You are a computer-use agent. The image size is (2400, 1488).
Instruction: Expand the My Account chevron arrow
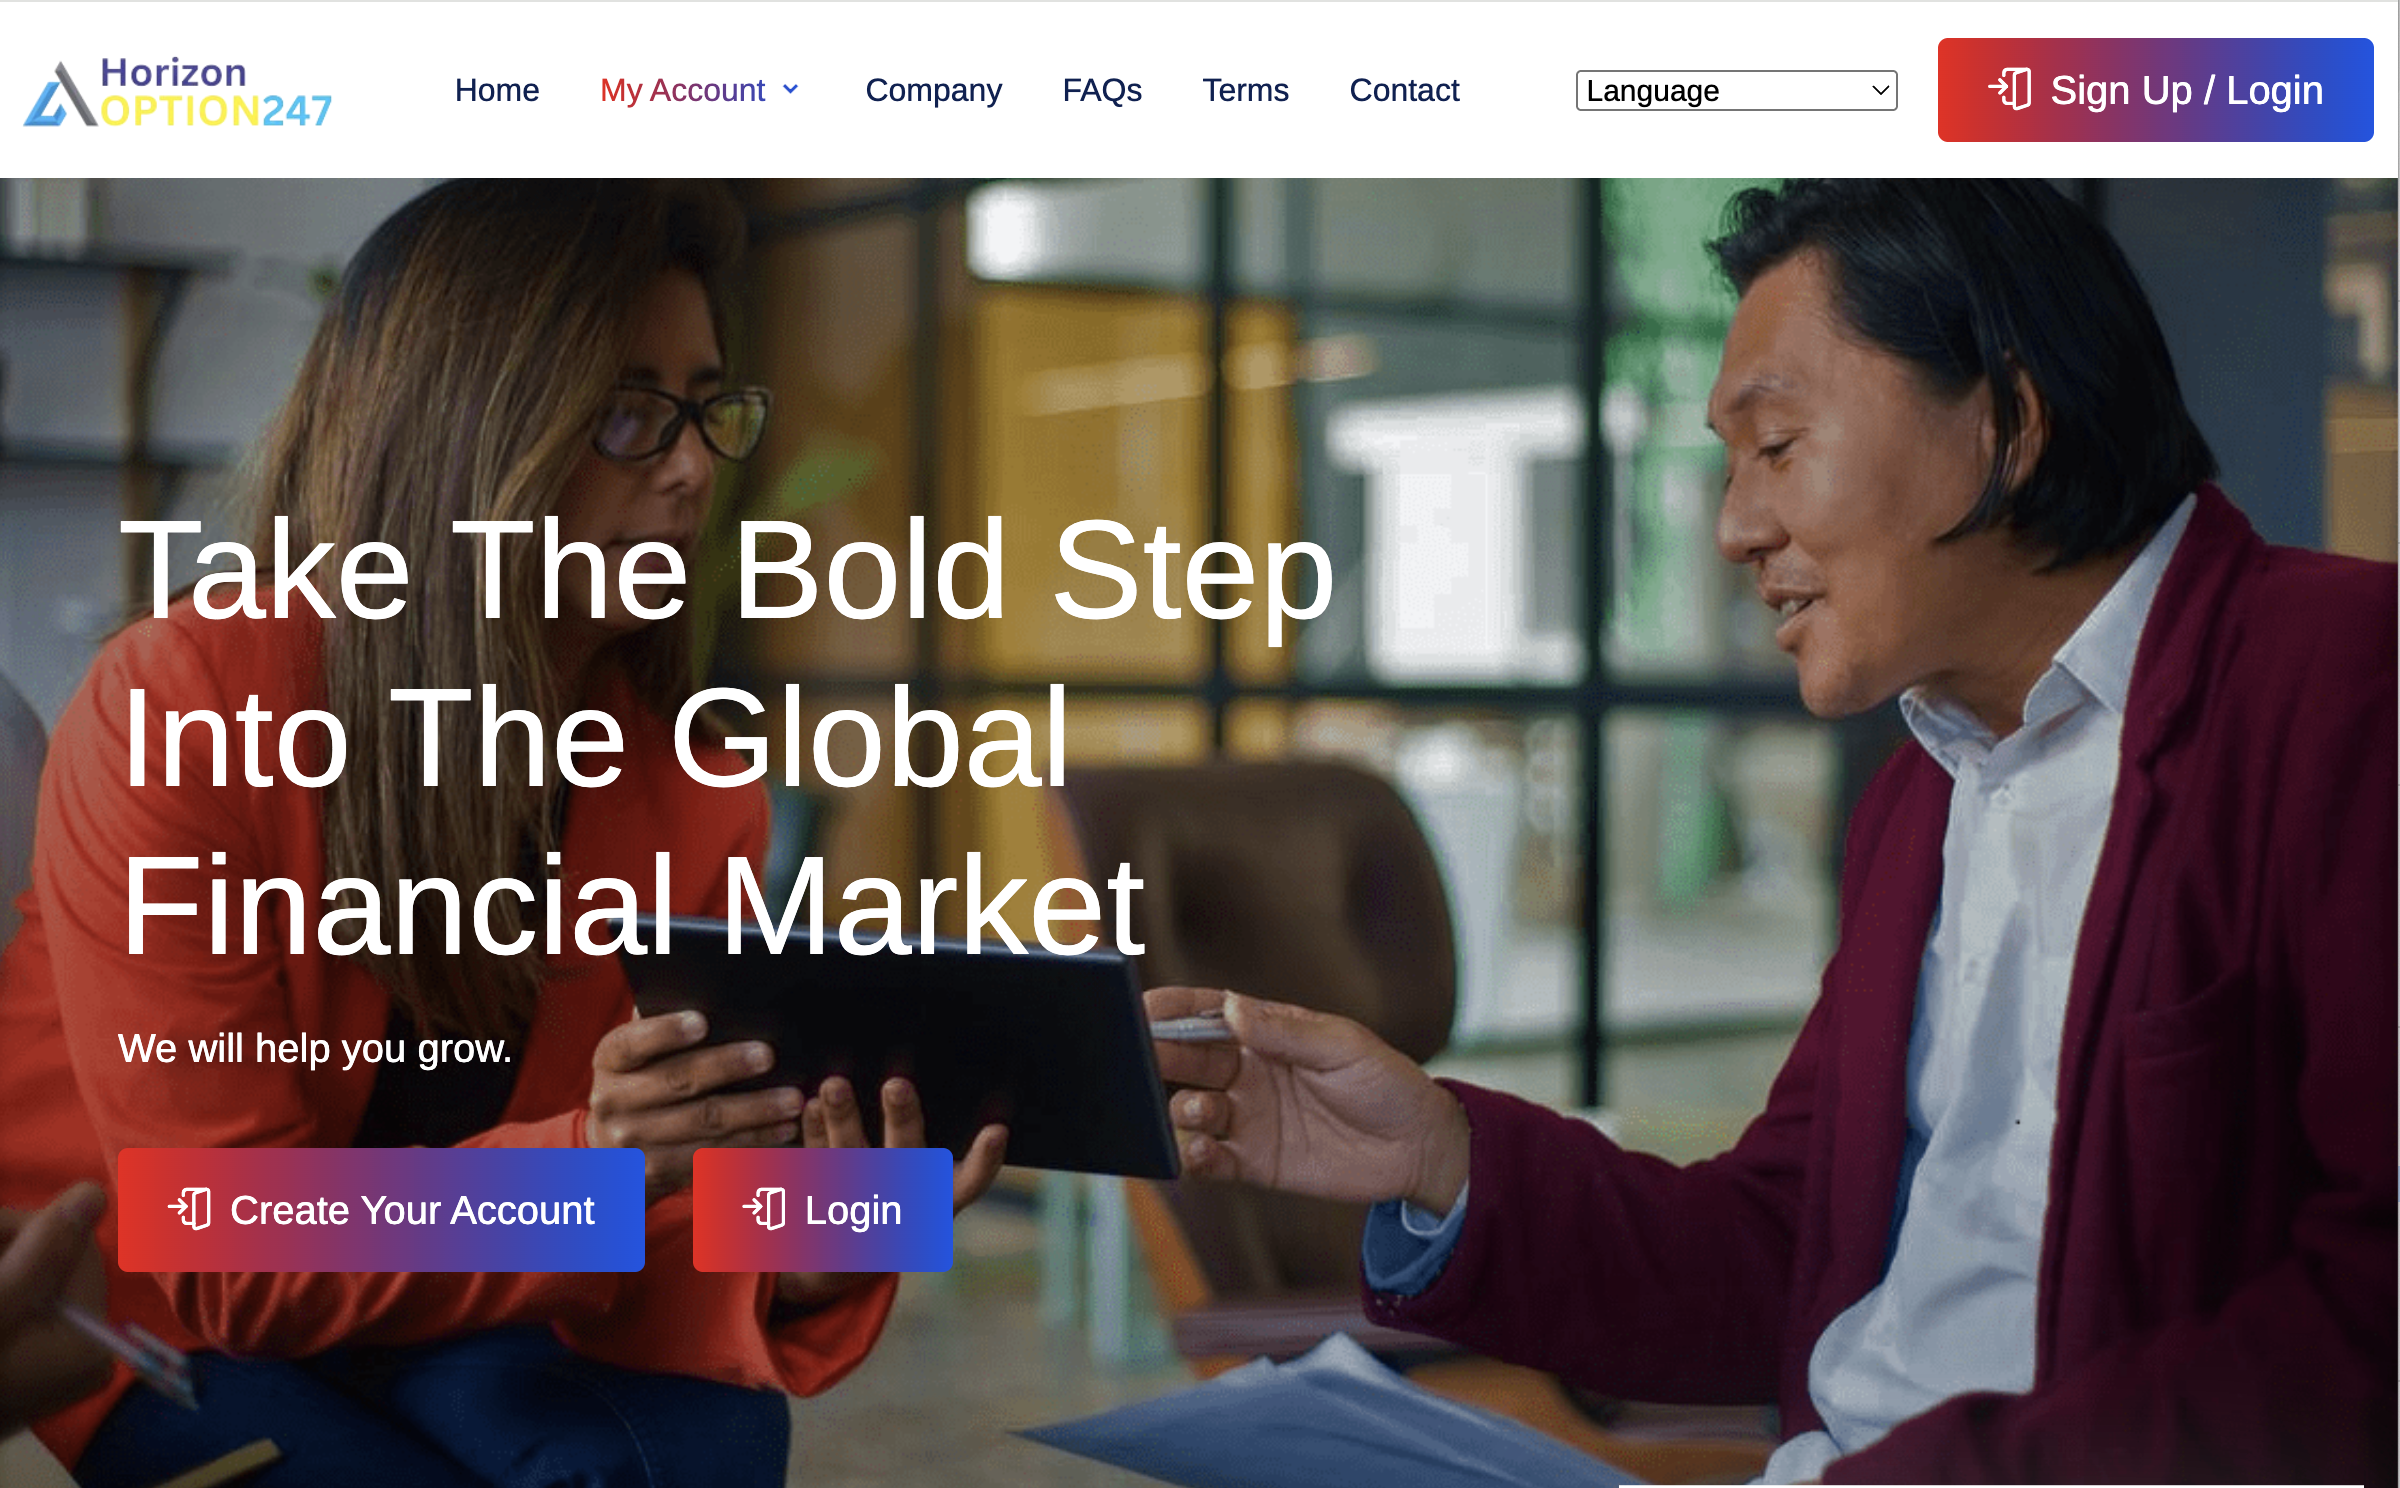pos(791,89)
